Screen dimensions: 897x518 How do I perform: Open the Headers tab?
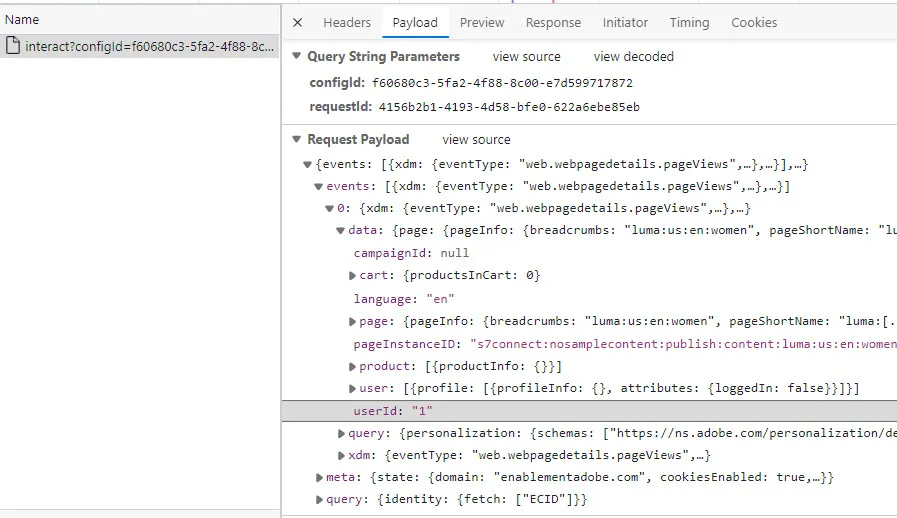347,23
